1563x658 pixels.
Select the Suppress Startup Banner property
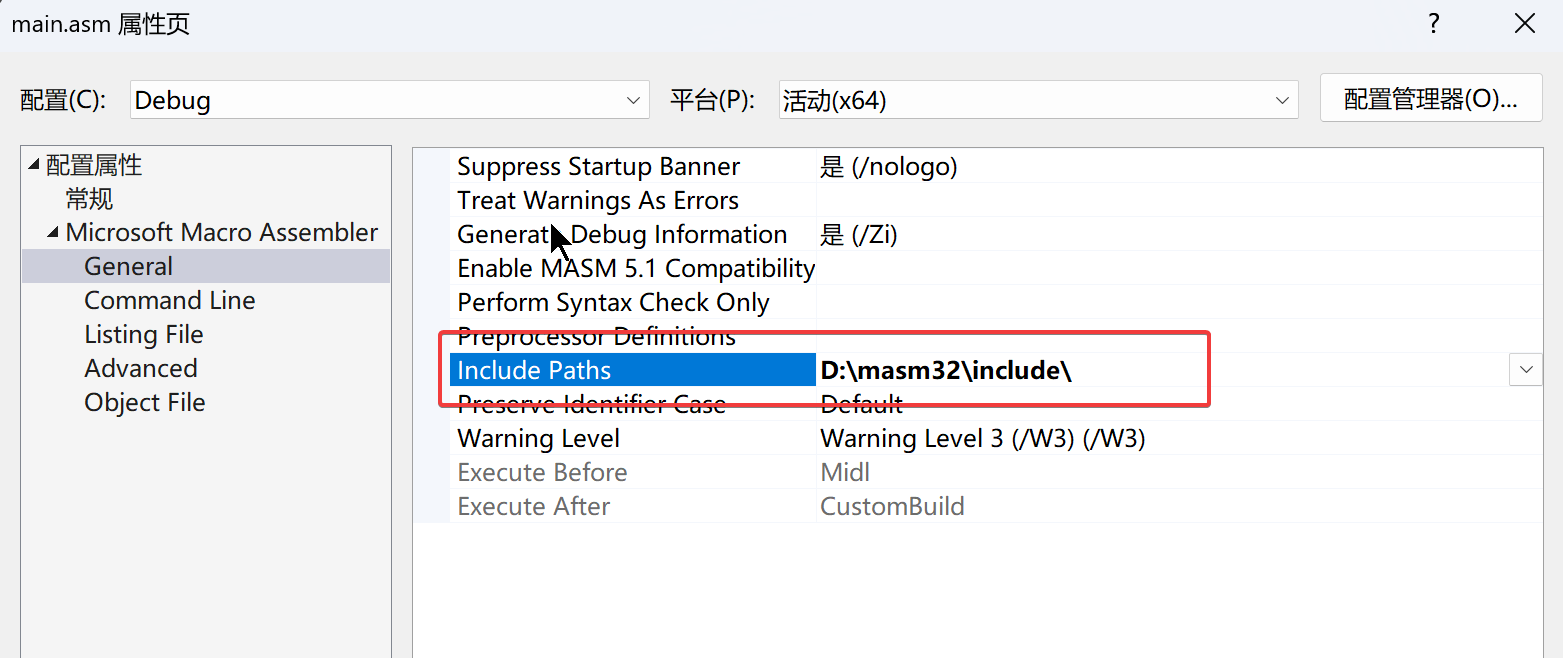point(598,167)
